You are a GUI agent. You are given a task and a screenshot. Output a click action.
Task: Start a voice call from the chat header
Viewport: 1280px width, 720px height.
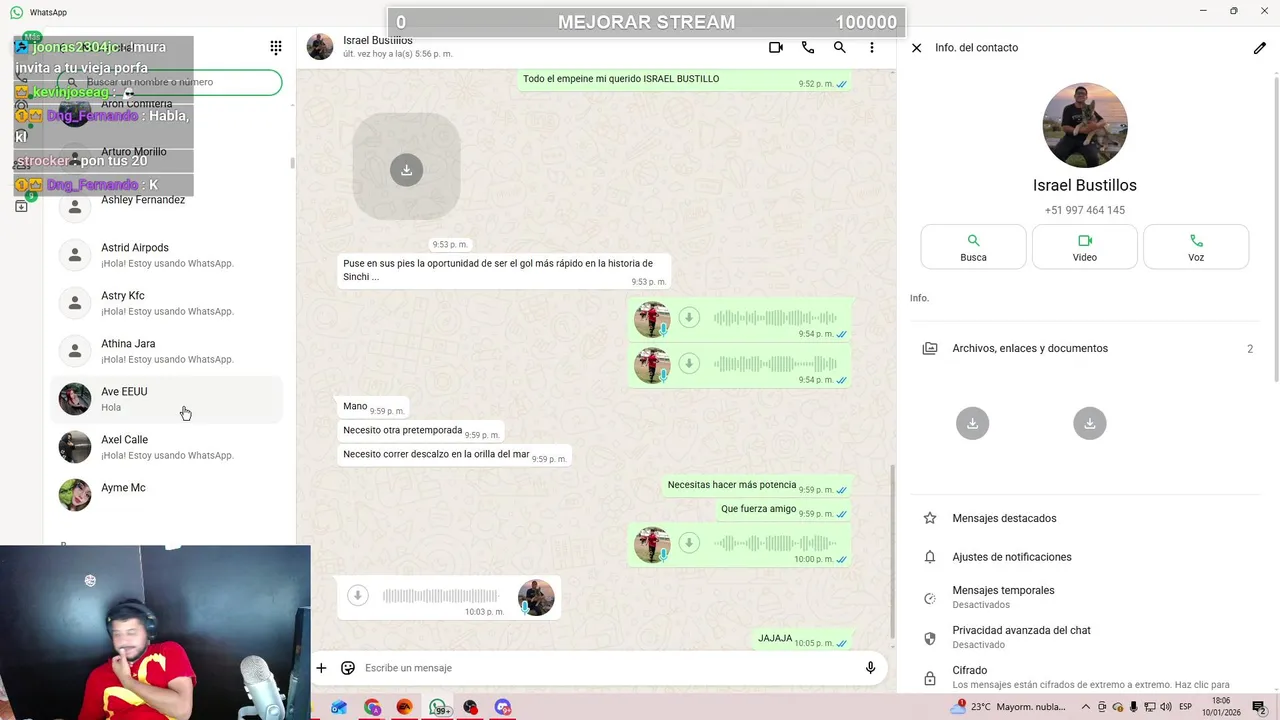click(808, 47)
